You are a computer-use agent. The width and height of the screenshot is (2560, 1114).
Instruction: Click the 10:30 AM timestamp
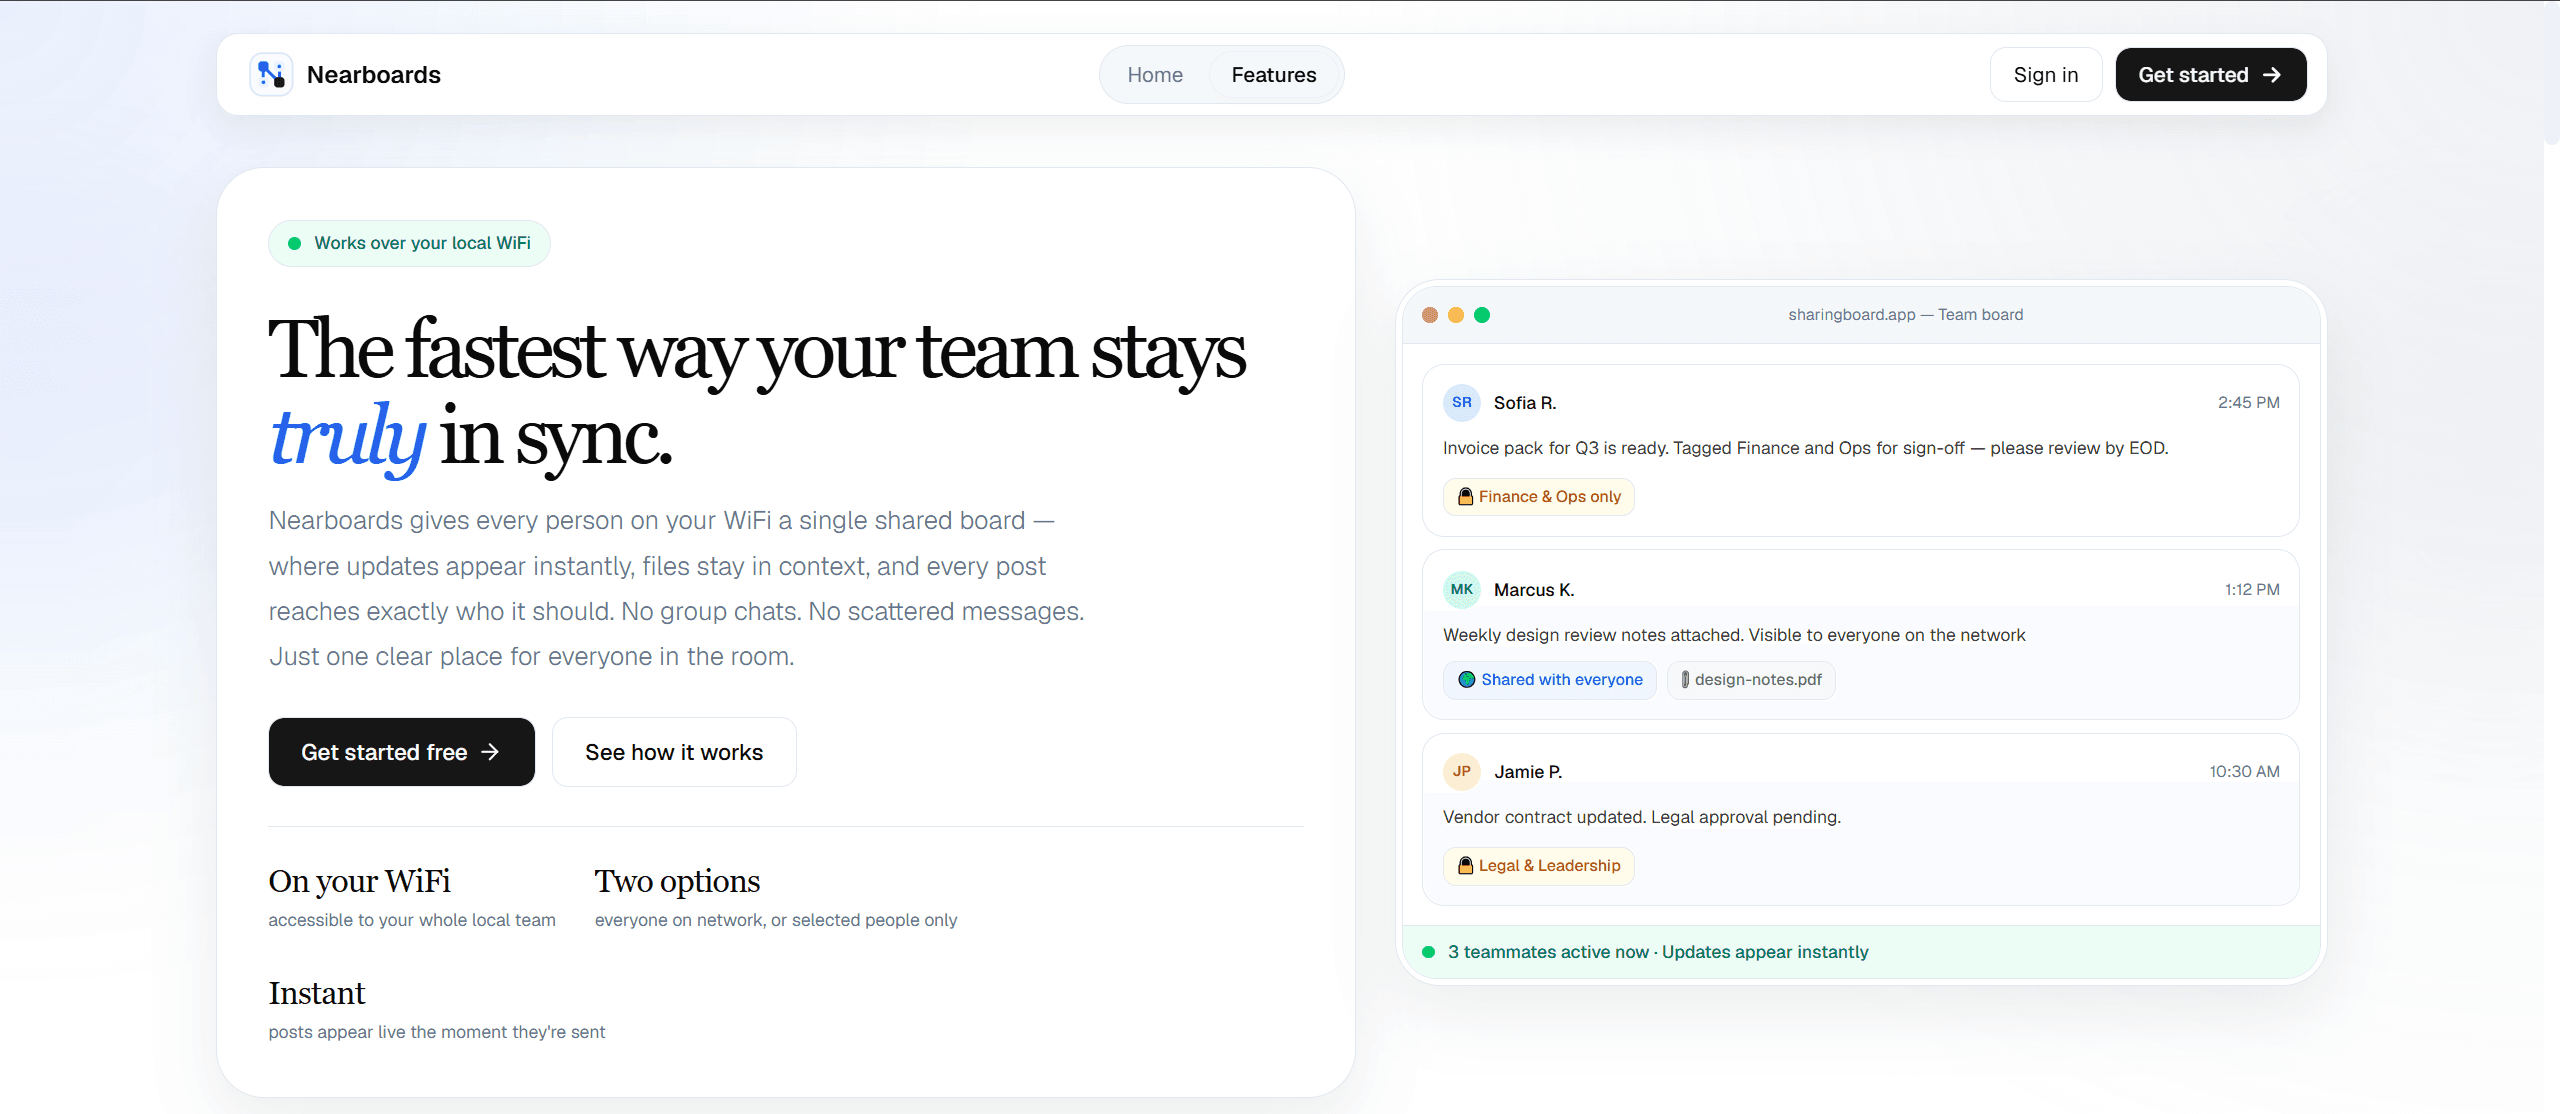2245,772
